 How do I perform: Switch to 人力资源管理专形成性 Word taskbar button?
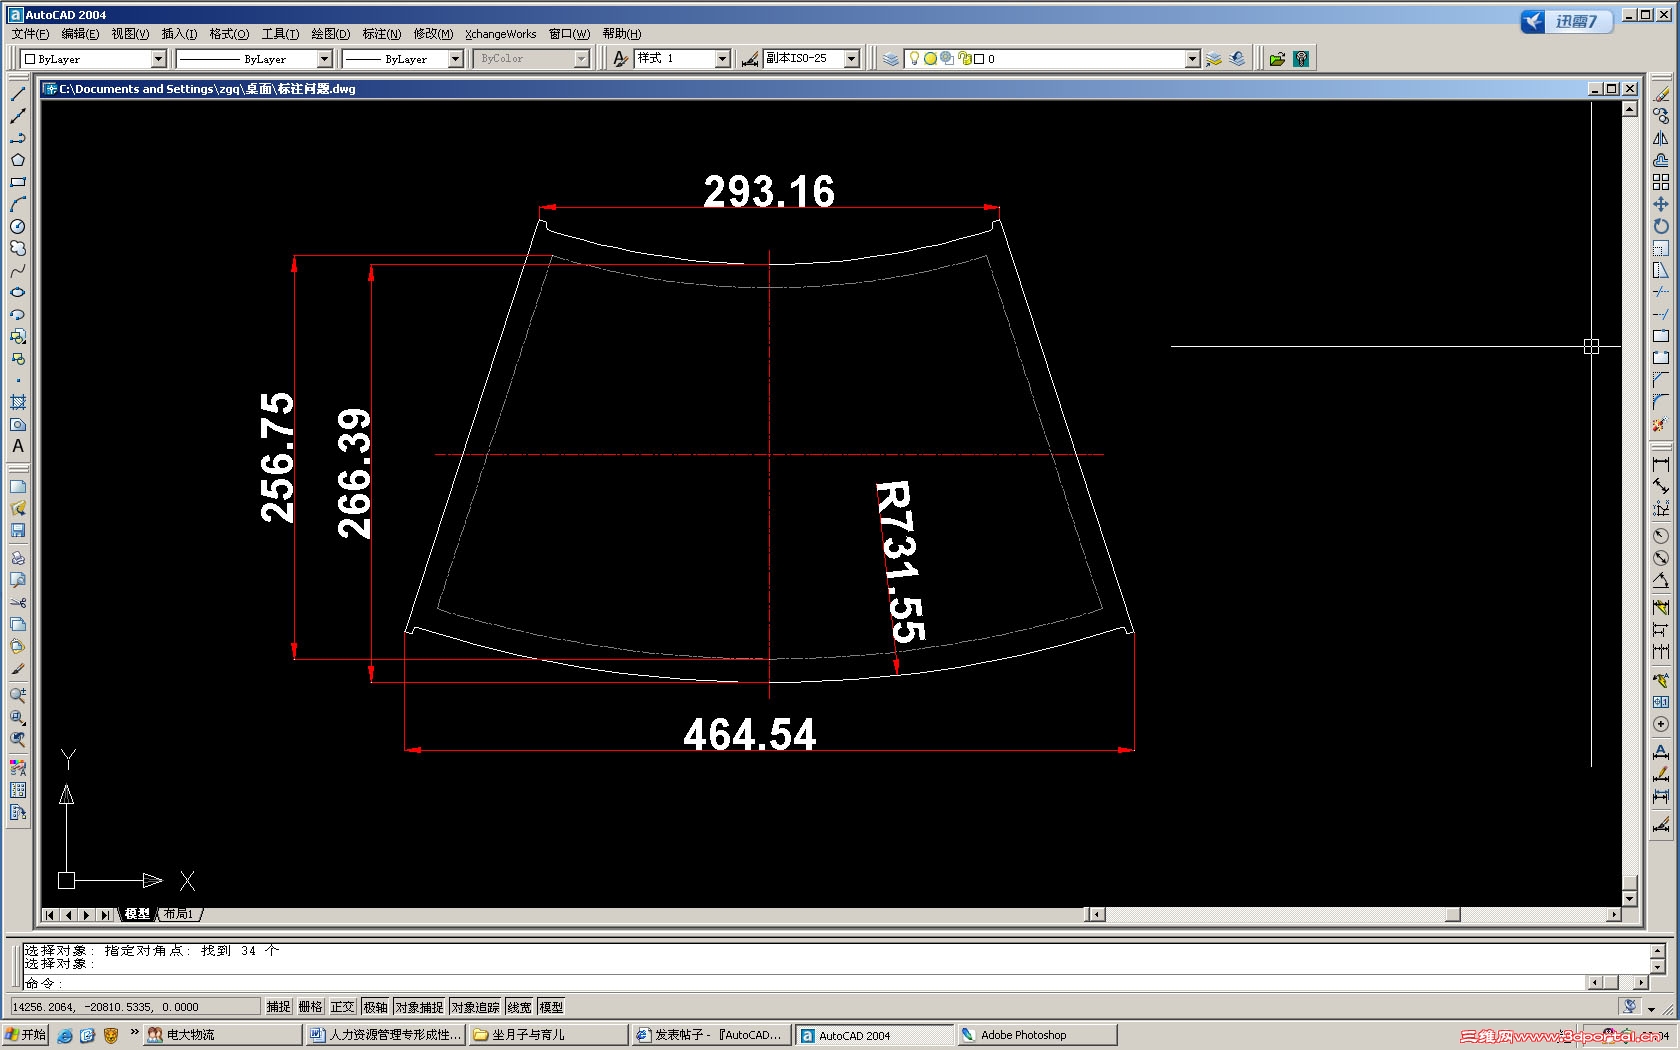click(x=385, y=1035)
